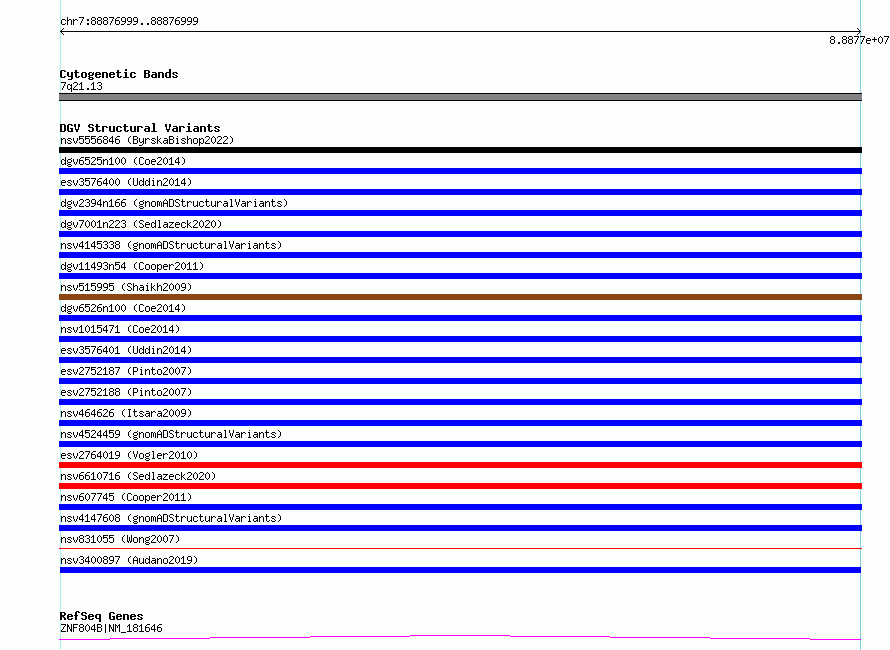The width and height of the screenshot is (890, 650).
Task: Click the thin red nsv831055 line
Action: [460, 548]
